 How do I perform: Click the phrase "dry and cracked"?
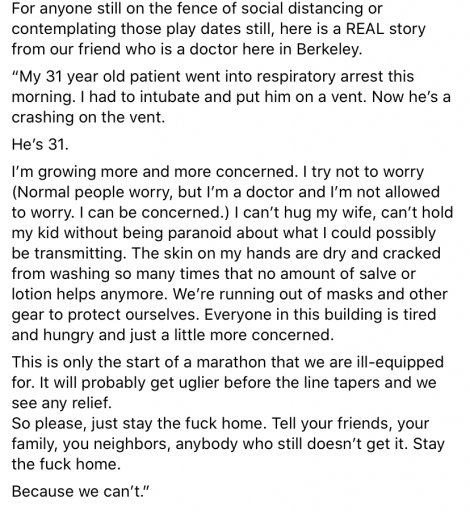382,253
